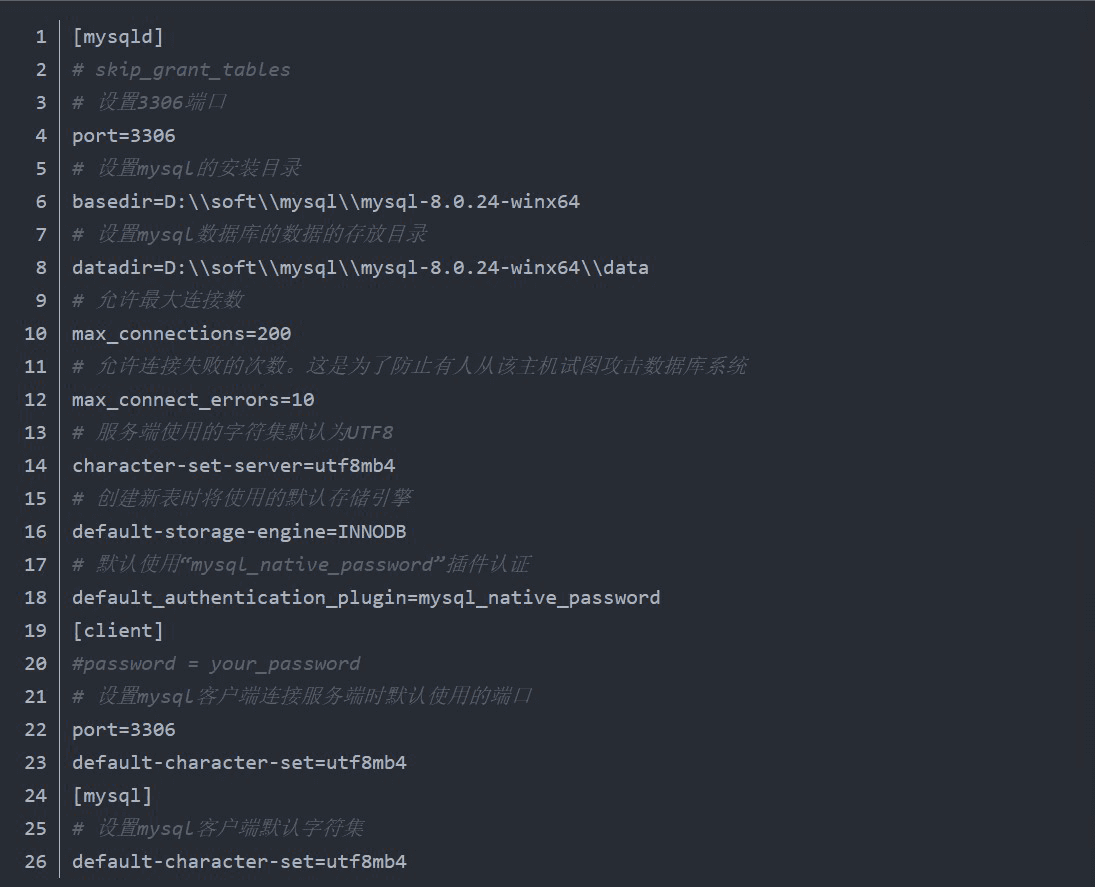The height and width of the screenshot is (887, 1095).
Task: Click the #password = your_password comment
Action: click(216, 664)
